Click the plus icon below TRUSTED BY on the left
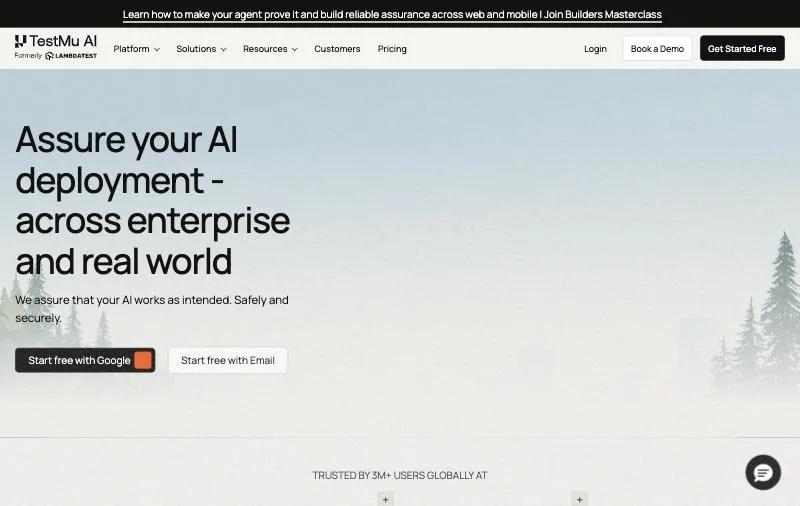Image resolution: width=800 pixels, height=506 pixels. [x=386, y=499]
